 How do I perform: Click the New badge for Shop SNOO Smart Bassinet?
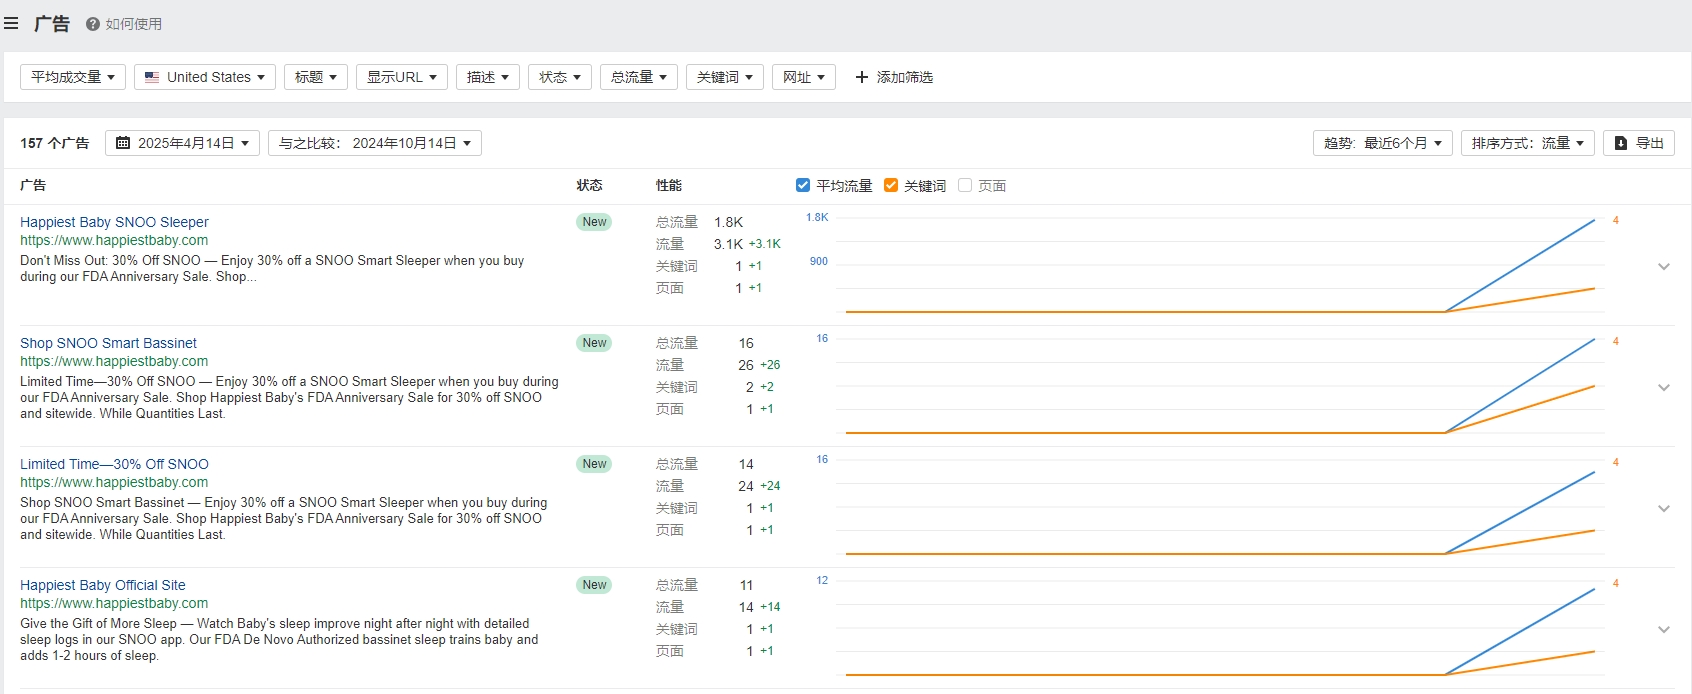594,343
